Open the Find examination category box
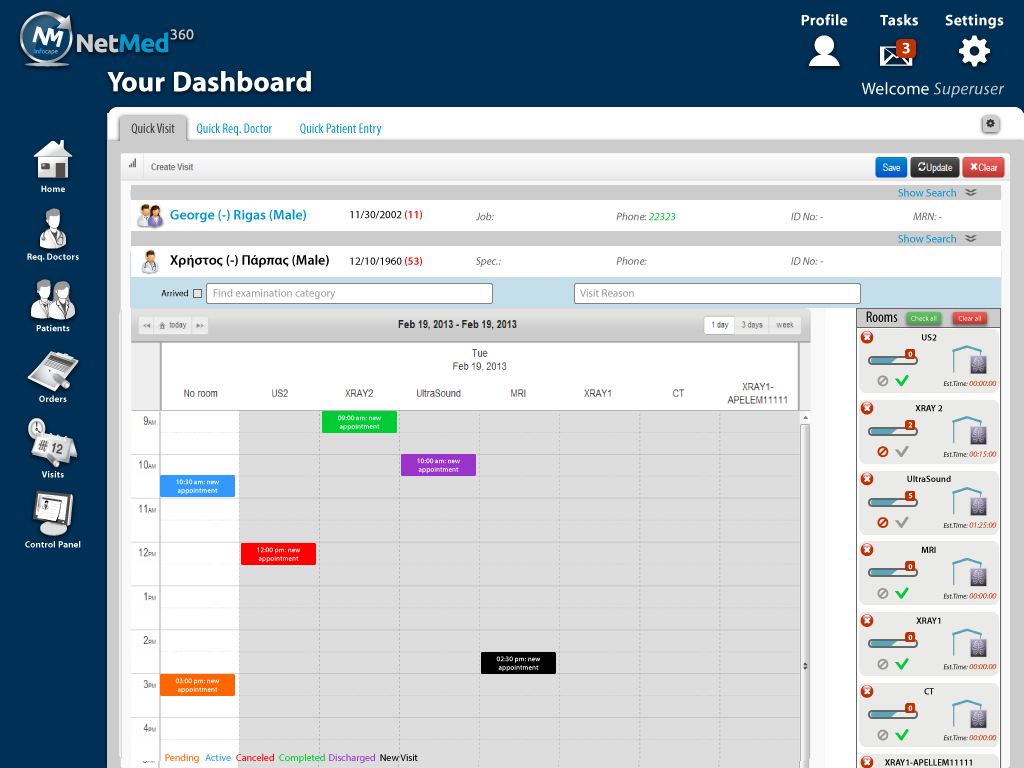 pos(349,293)
